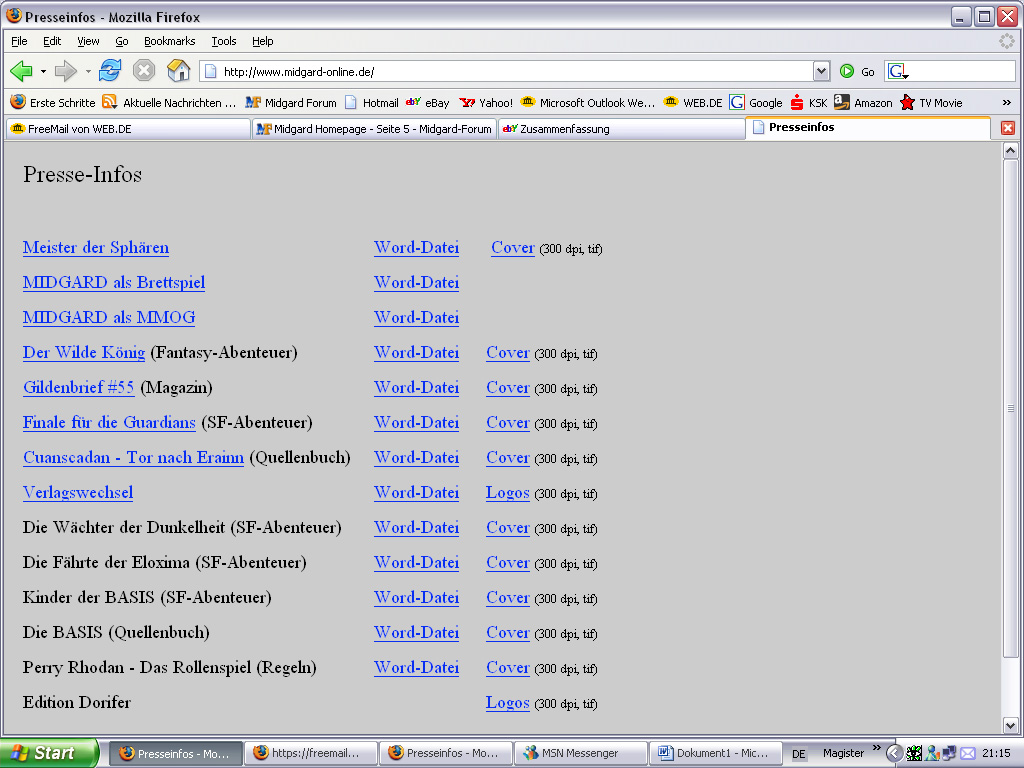Screen dimensions: 1024x768
Task: Open the Go menu
Action: tap(121, 41)
